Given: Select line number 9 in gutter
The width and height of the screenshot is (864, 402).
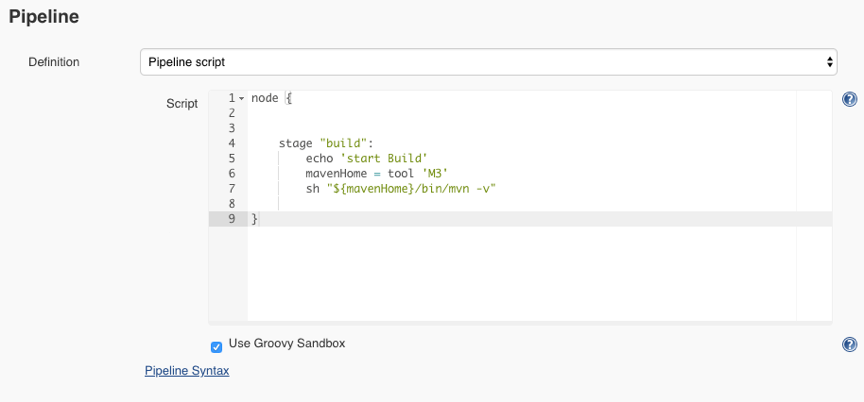Looking at the screenshot, I should coord(231,218).
